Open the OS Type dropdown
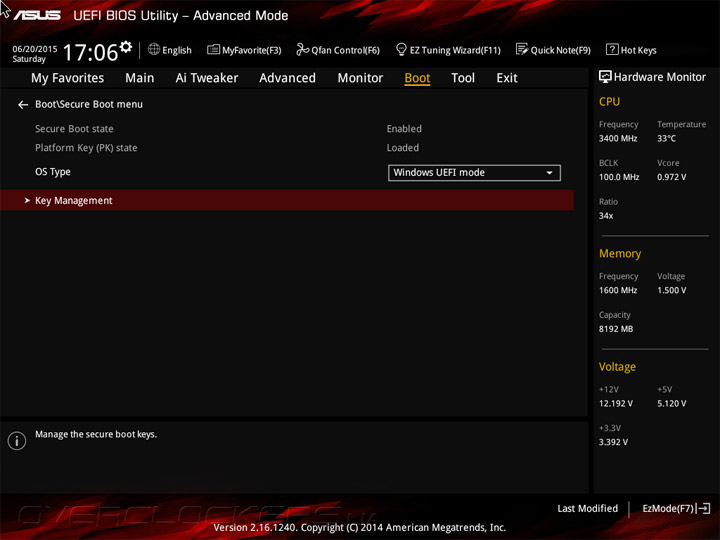This screenshot has height=540, width=720. click(x=474, y=173)
